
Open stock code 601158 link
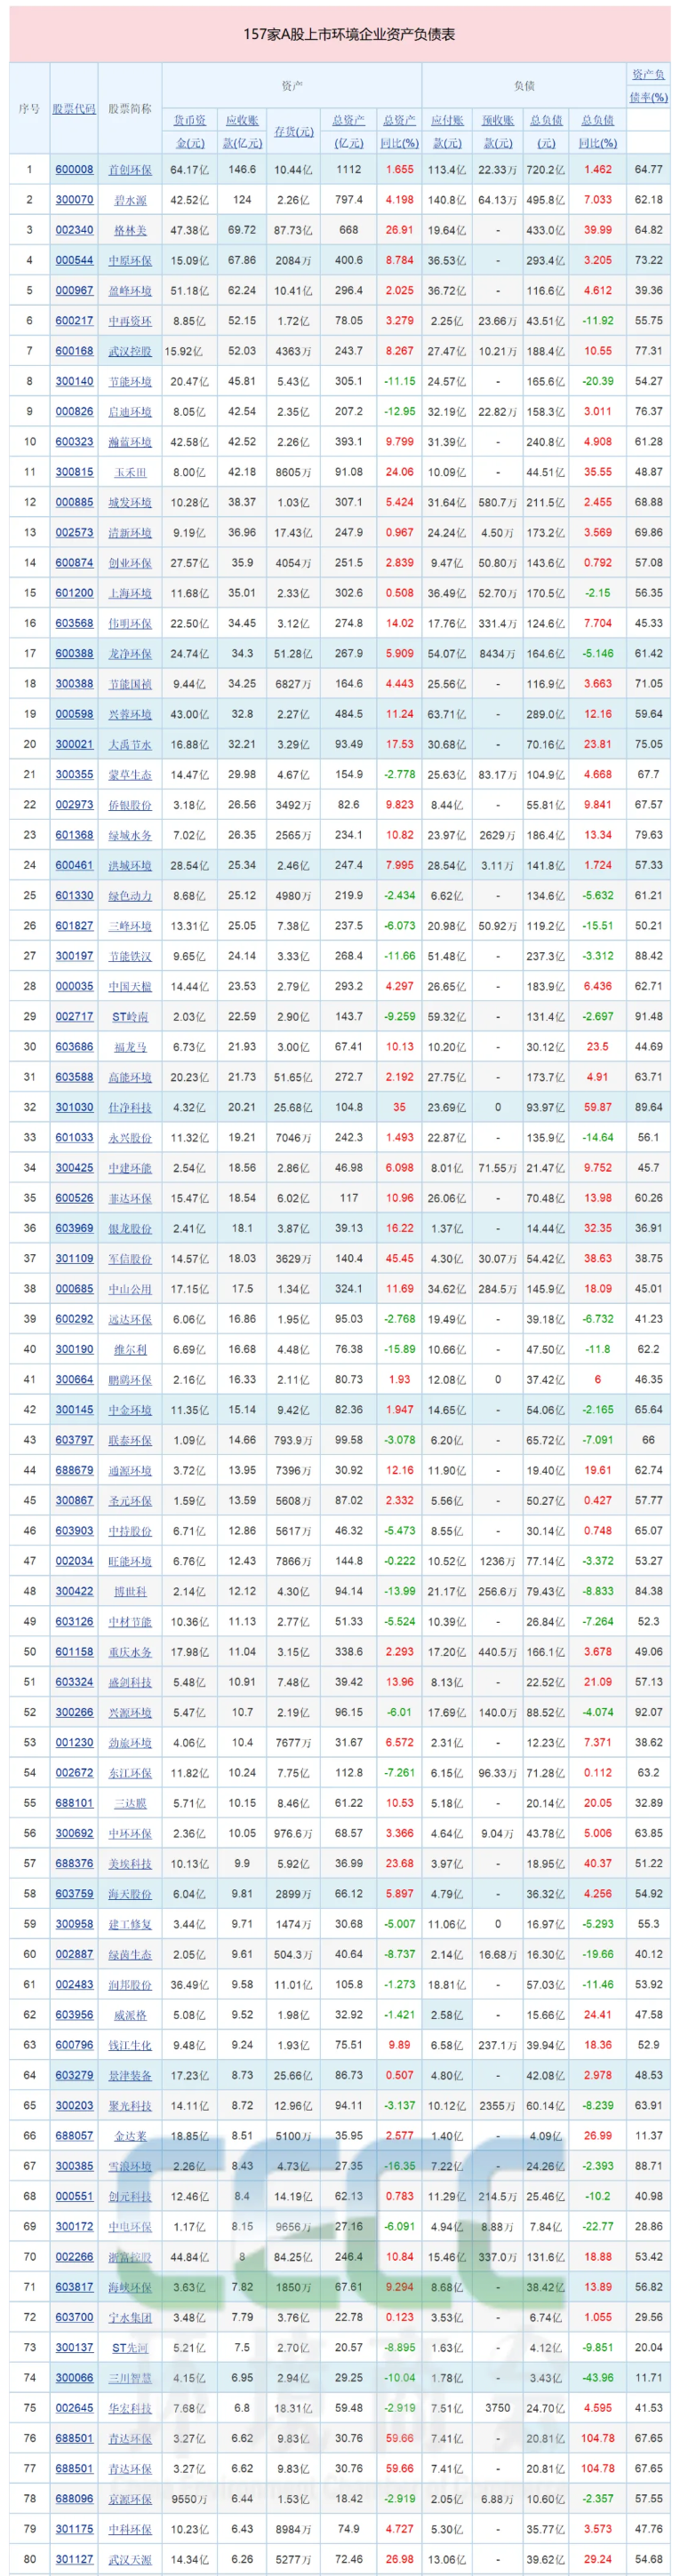tap(74, 1652)
